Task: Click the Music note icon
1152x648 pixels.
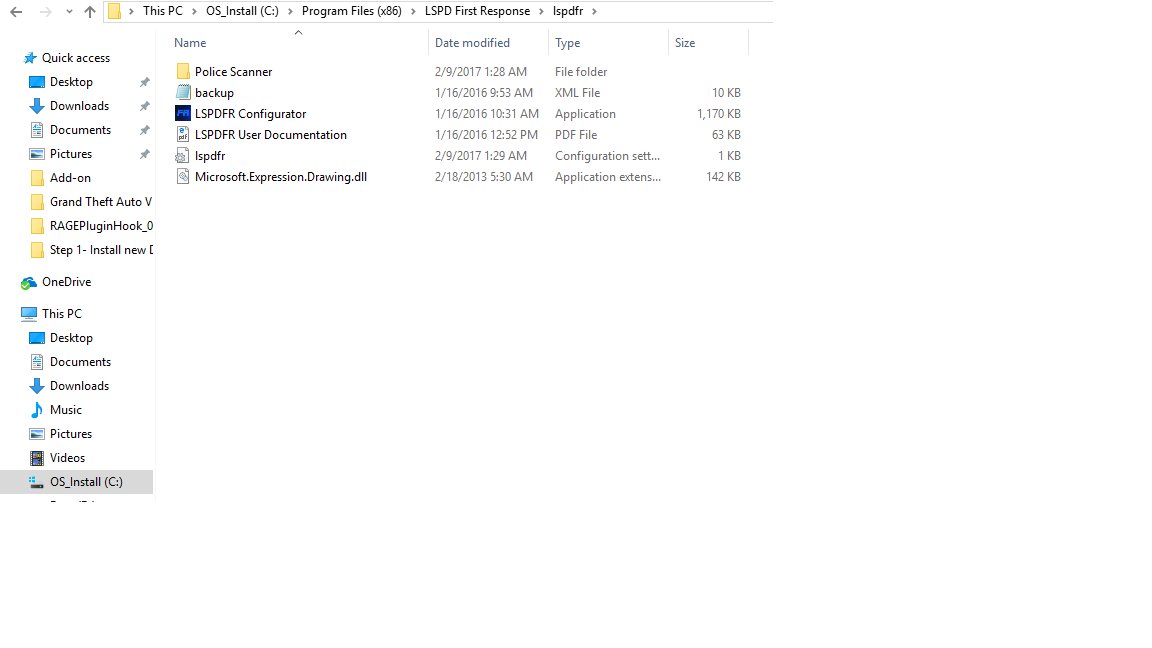Action: pyautogui.click(x=37, y=410)
